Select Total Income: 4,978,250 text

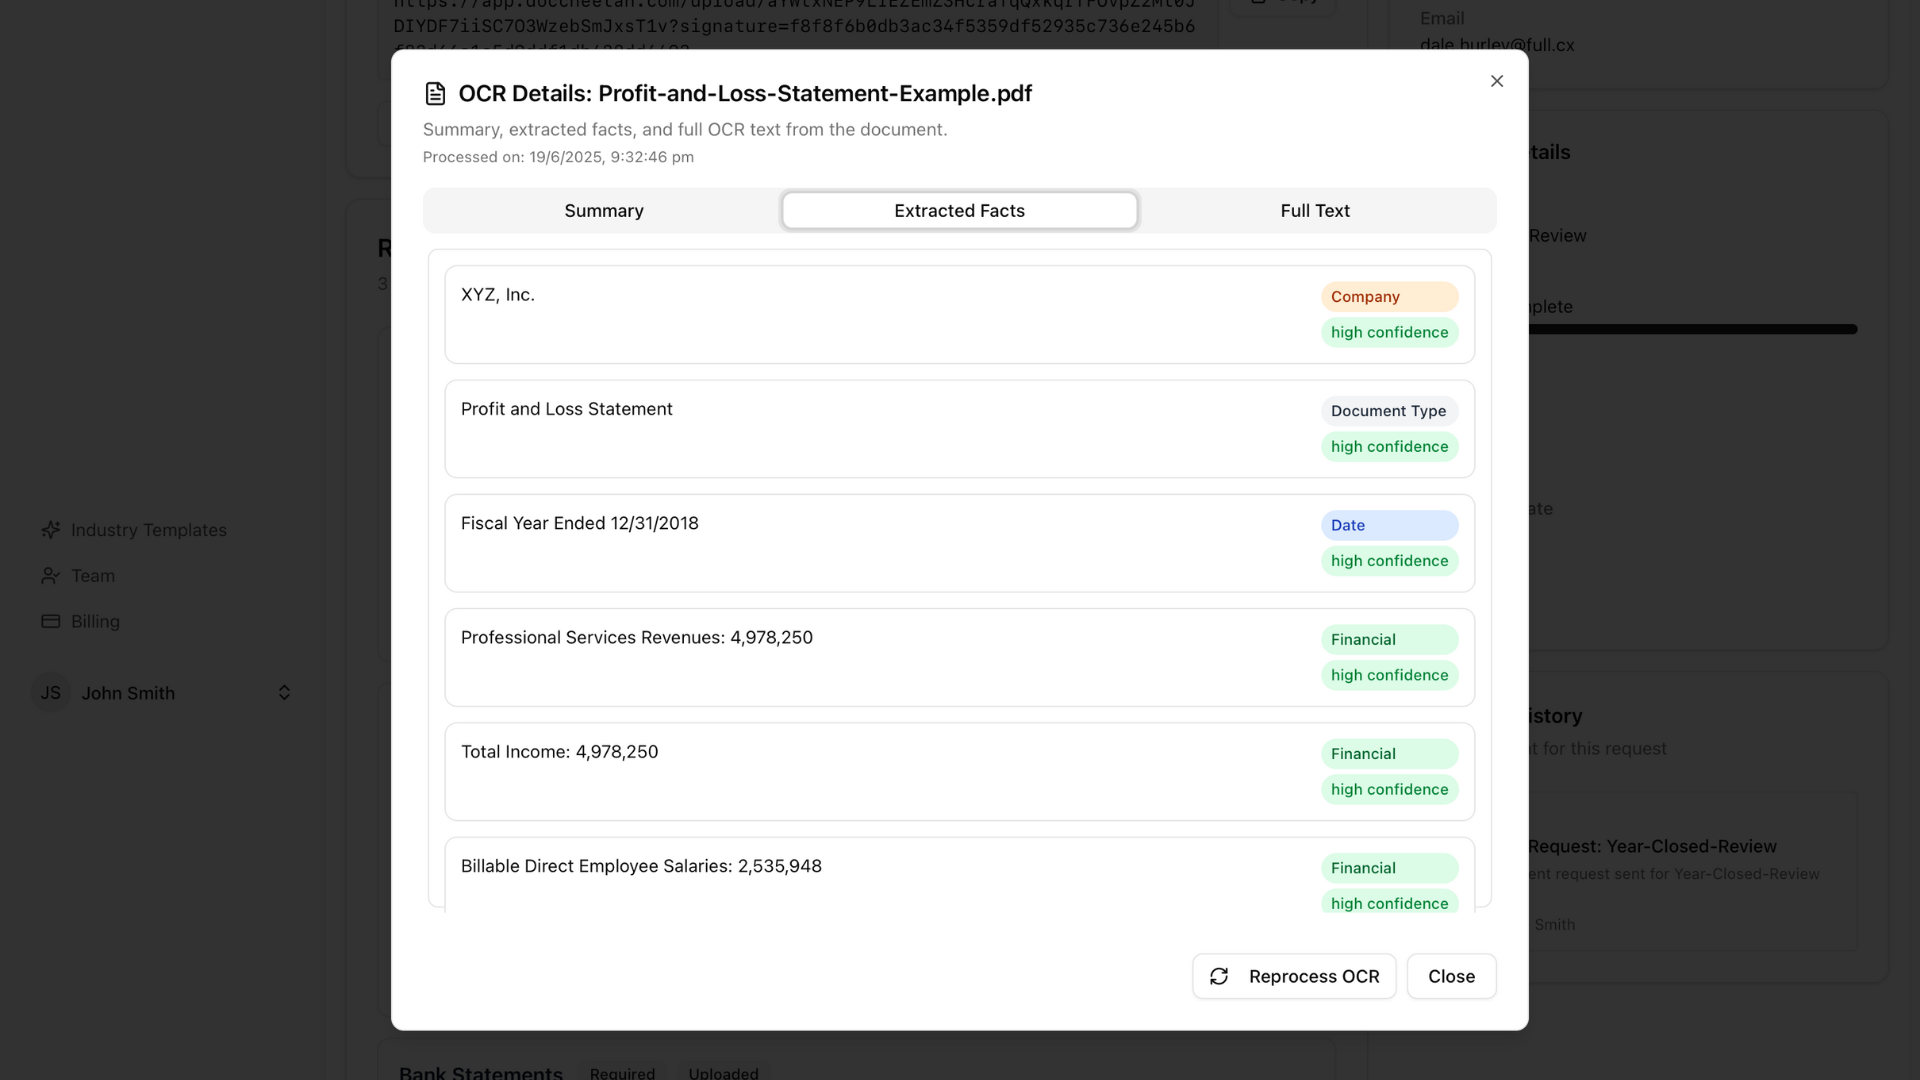[560, 752]
